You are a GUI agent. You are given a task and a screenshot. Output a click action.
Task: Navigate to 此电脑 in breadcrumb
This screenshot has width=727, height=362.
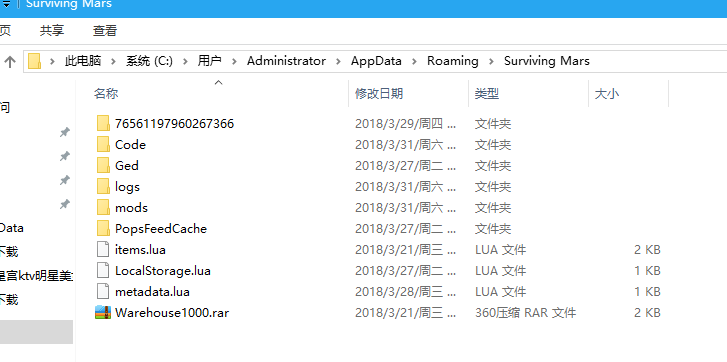pyautogui.click(x=83, y=61)
